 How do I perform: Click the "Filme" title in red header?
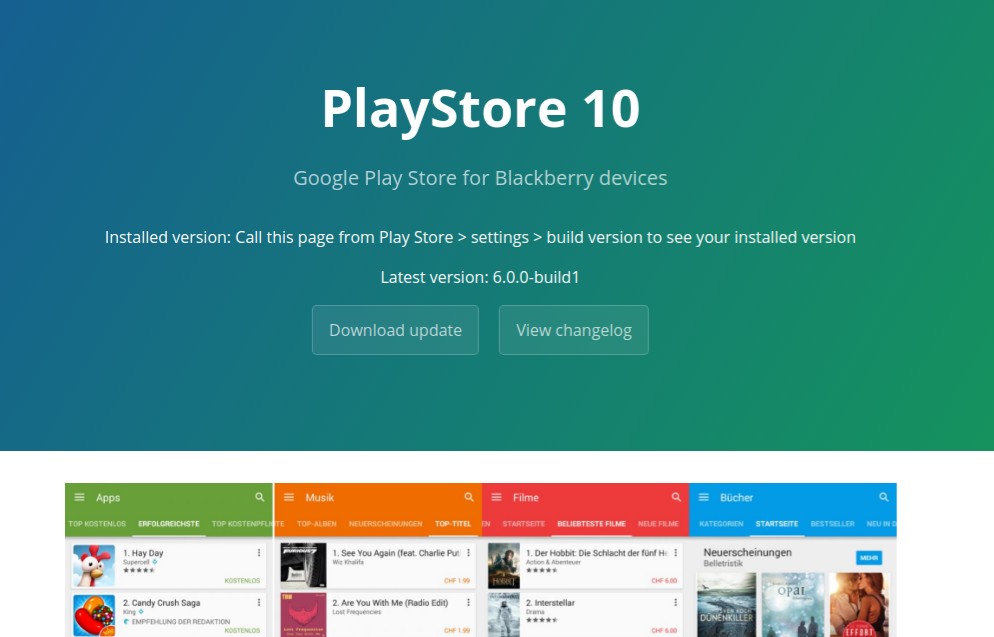click(526, 498)
